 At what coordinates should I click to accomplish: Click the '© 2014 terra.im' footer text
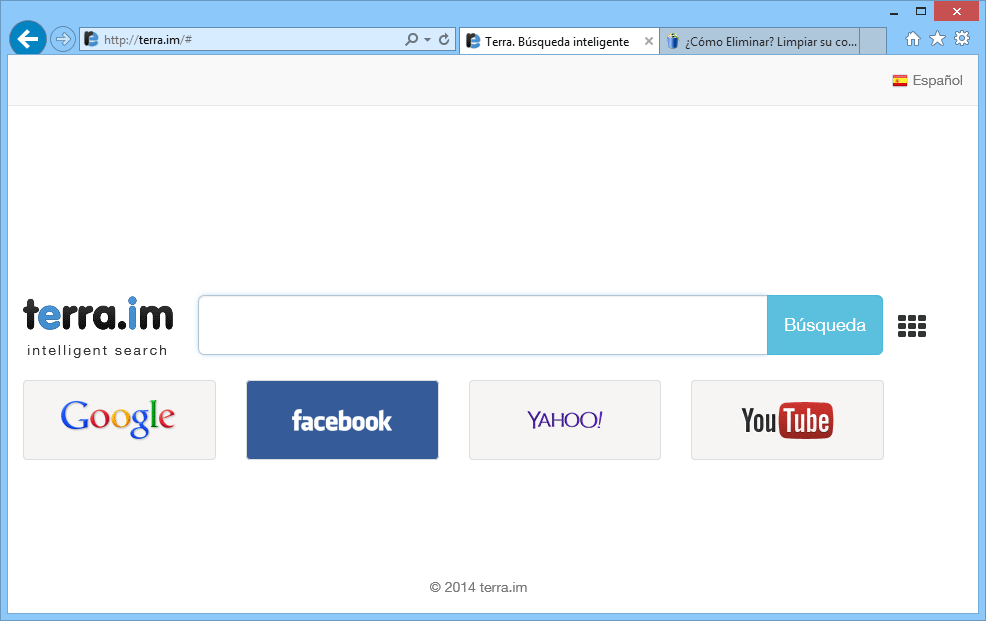click(479, 587)
